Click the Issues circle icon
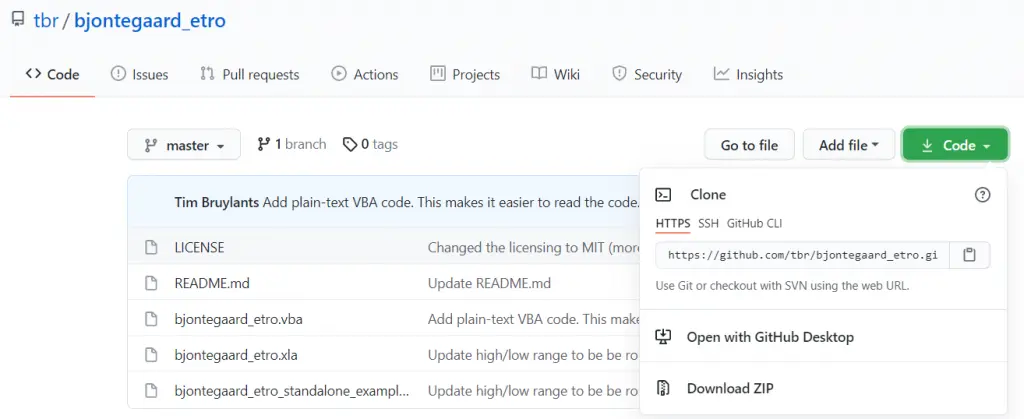The image size is (1024, 419). click(118, 74)
